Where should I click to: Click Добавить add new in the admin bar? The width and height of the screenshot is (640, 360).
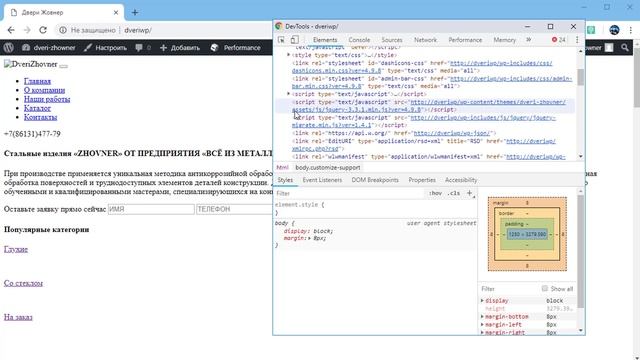pyautogui.click(x=180, y=48)
